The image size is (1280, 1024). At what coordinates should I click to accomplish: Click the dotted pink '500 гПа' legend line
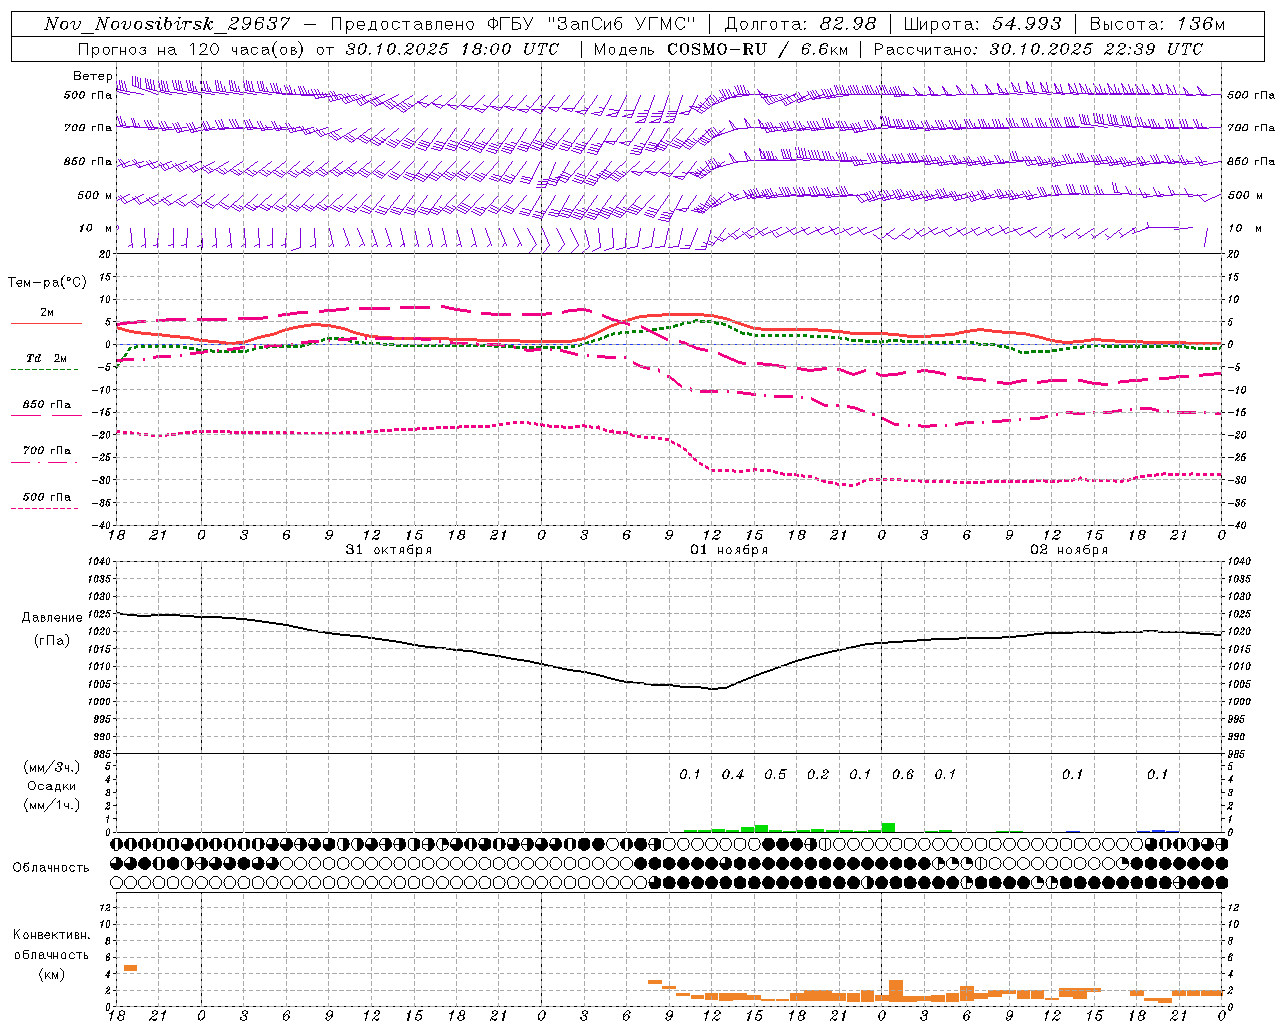pyautogui.click(x=44, y=508)
